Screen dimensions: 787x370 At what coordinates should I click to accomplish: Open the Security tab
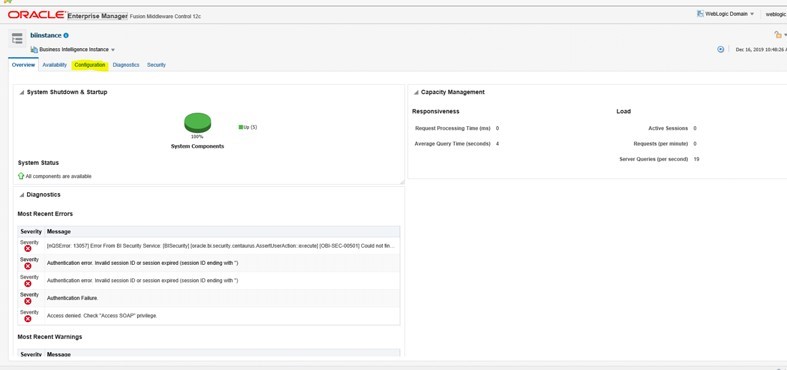(156, 65)
